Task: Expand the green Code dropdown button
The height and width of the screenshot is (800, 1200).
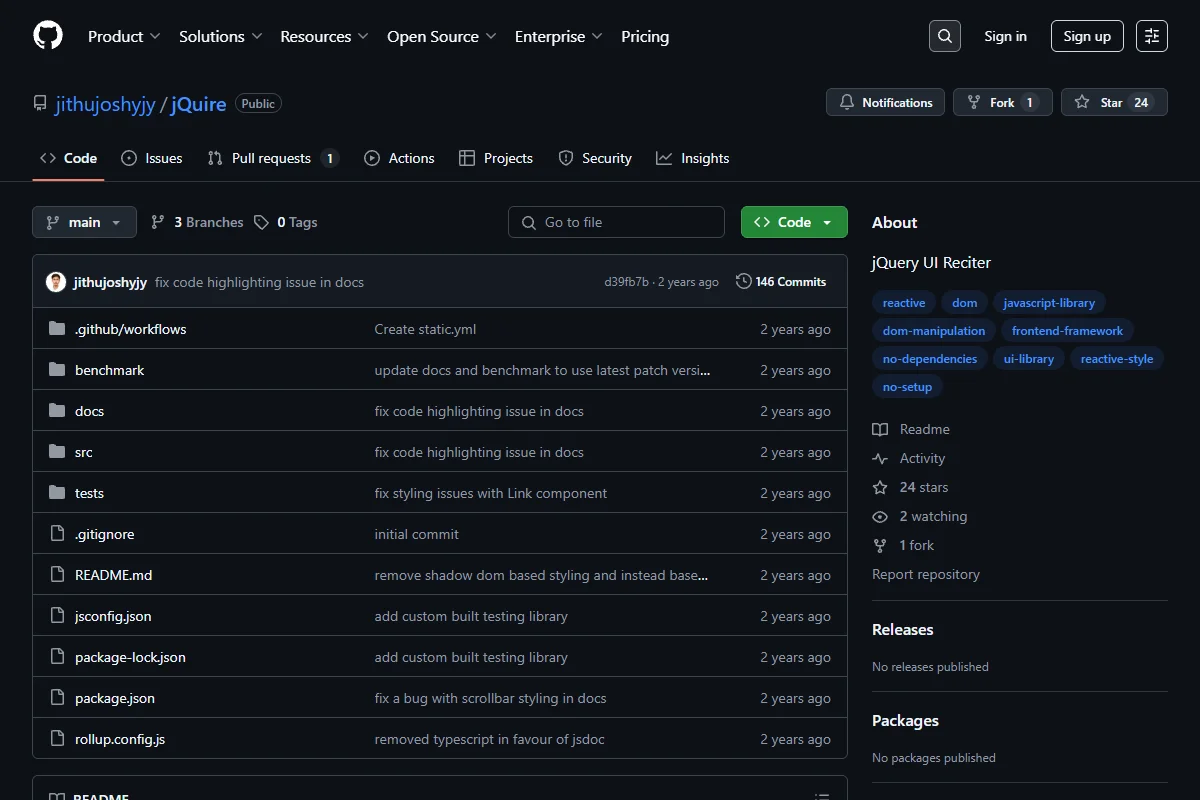Action: [794, 222]
